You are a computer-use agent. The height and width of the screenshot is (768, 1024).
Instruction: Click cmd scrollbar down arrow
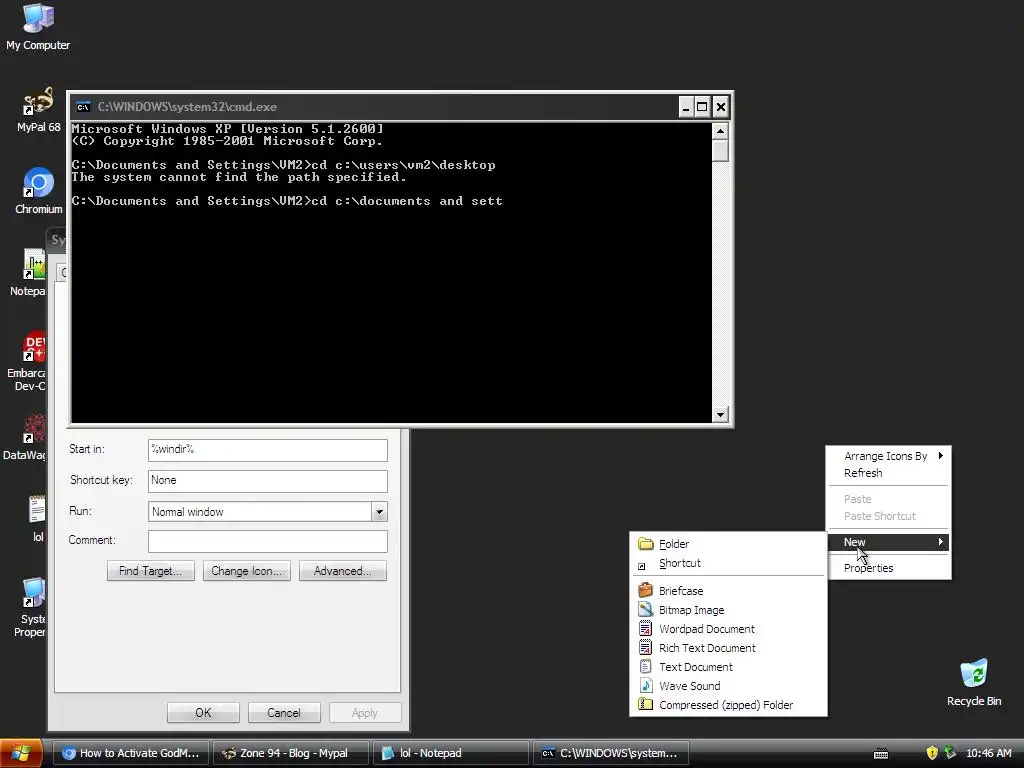tap(720, 414)
